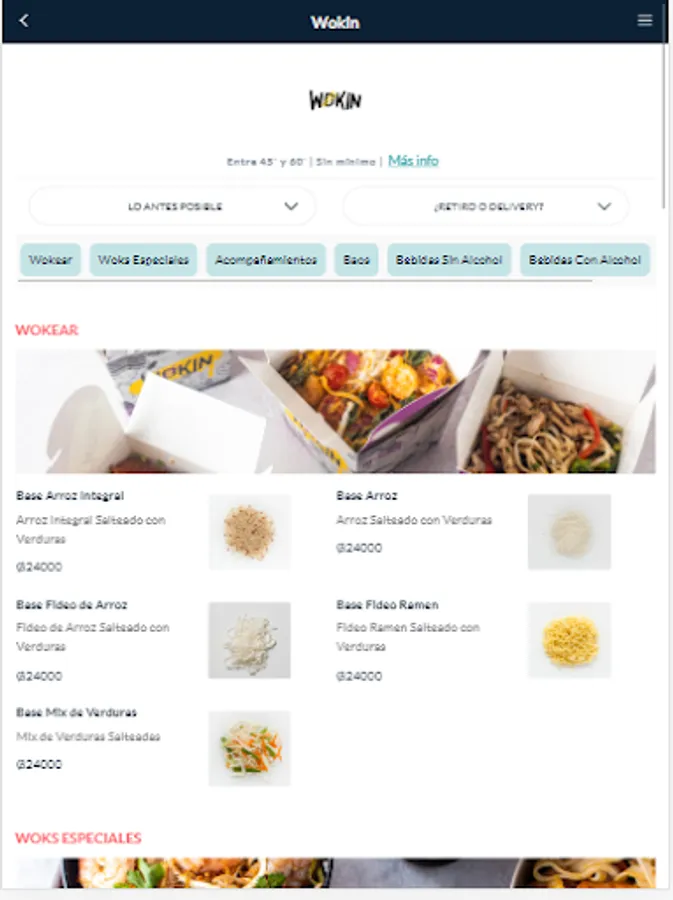Click the category bar horizontal scrollbar

(x=305, y=281)
